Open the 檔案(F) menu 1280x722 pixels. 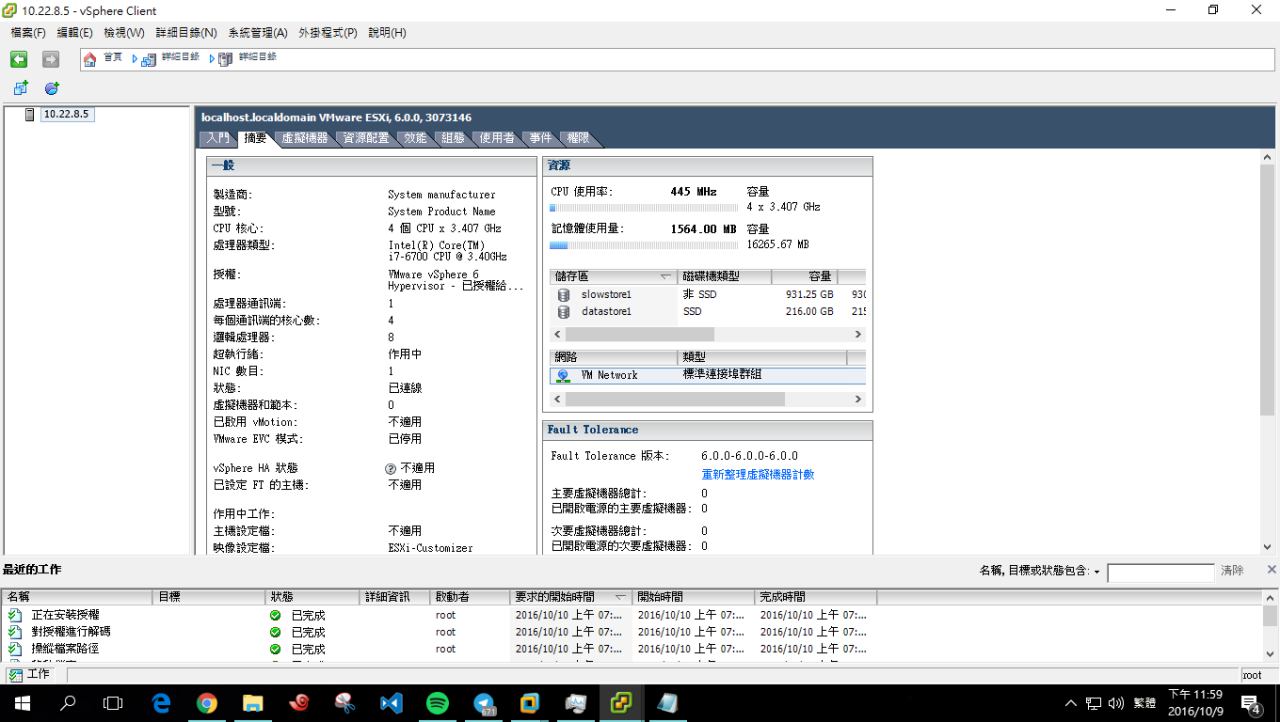point(28,33)
